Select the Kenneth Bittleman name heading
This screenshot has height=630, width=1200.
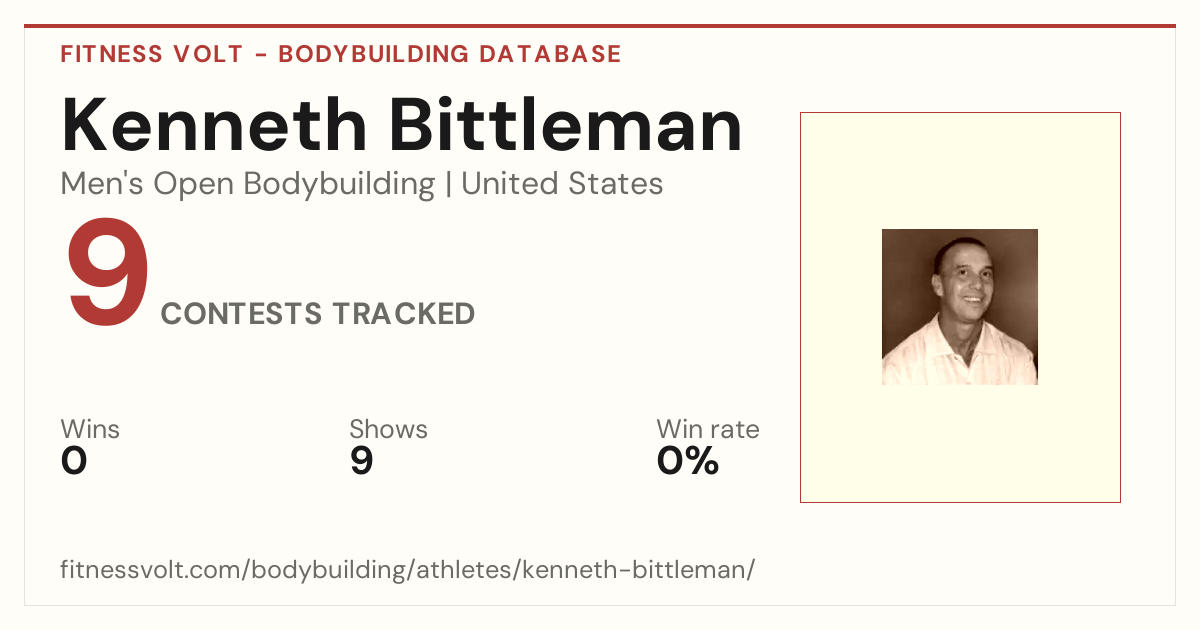coord(402,124)
